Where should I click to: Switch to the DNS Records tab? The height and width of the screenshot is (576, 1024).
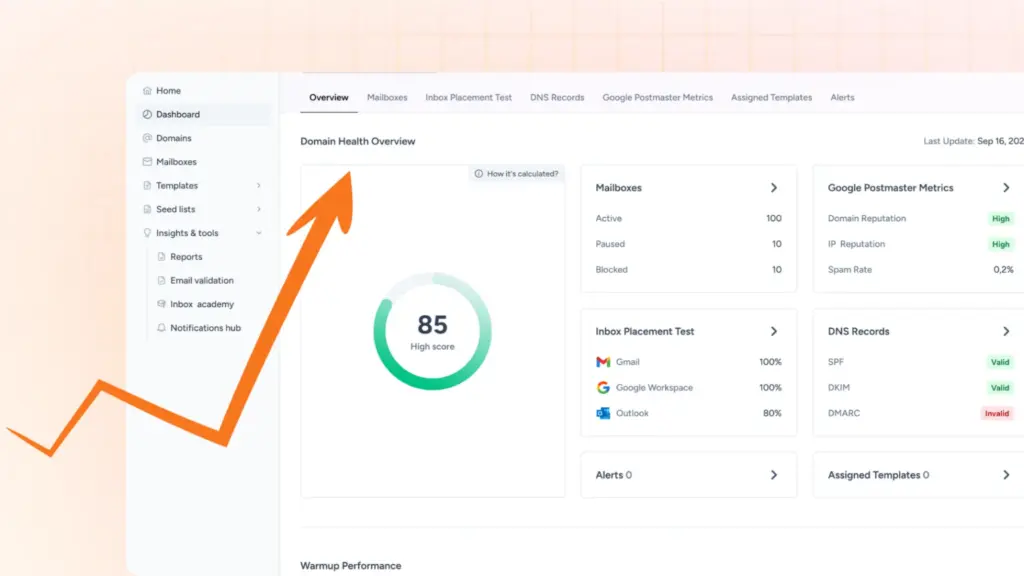click(556, 97)
